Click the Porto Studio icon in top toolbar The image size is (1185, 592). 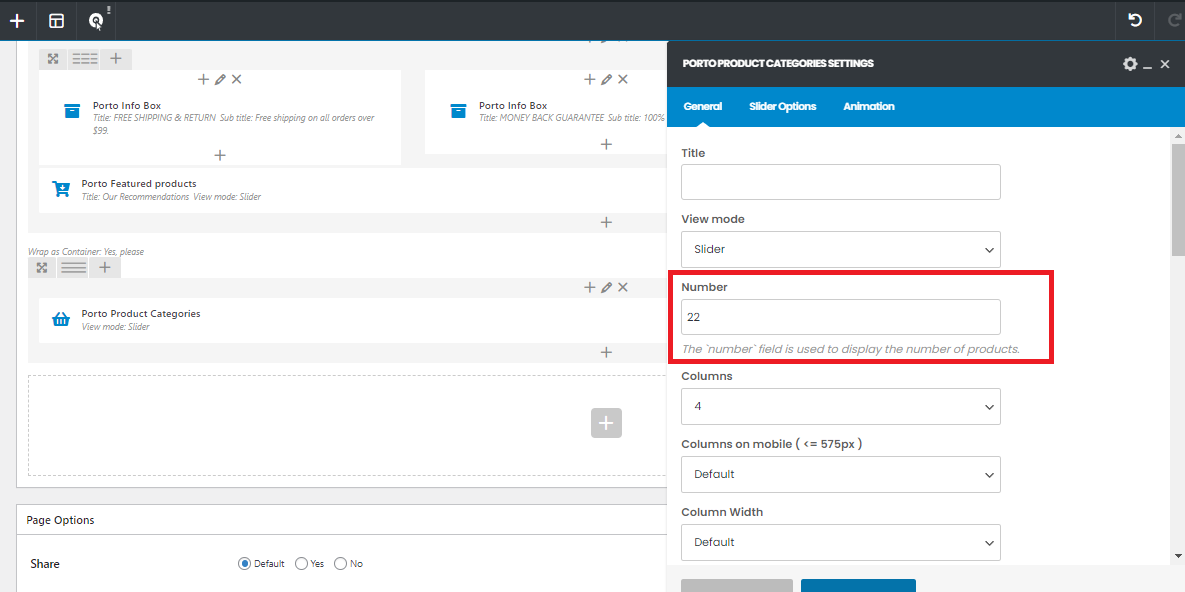(96, 20)
